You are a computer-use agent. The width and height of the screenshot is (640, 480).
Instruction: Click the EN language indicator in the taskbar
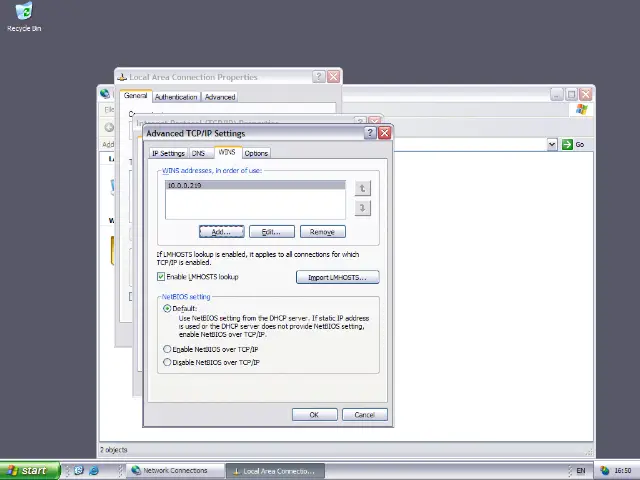[x=581, y=470]
